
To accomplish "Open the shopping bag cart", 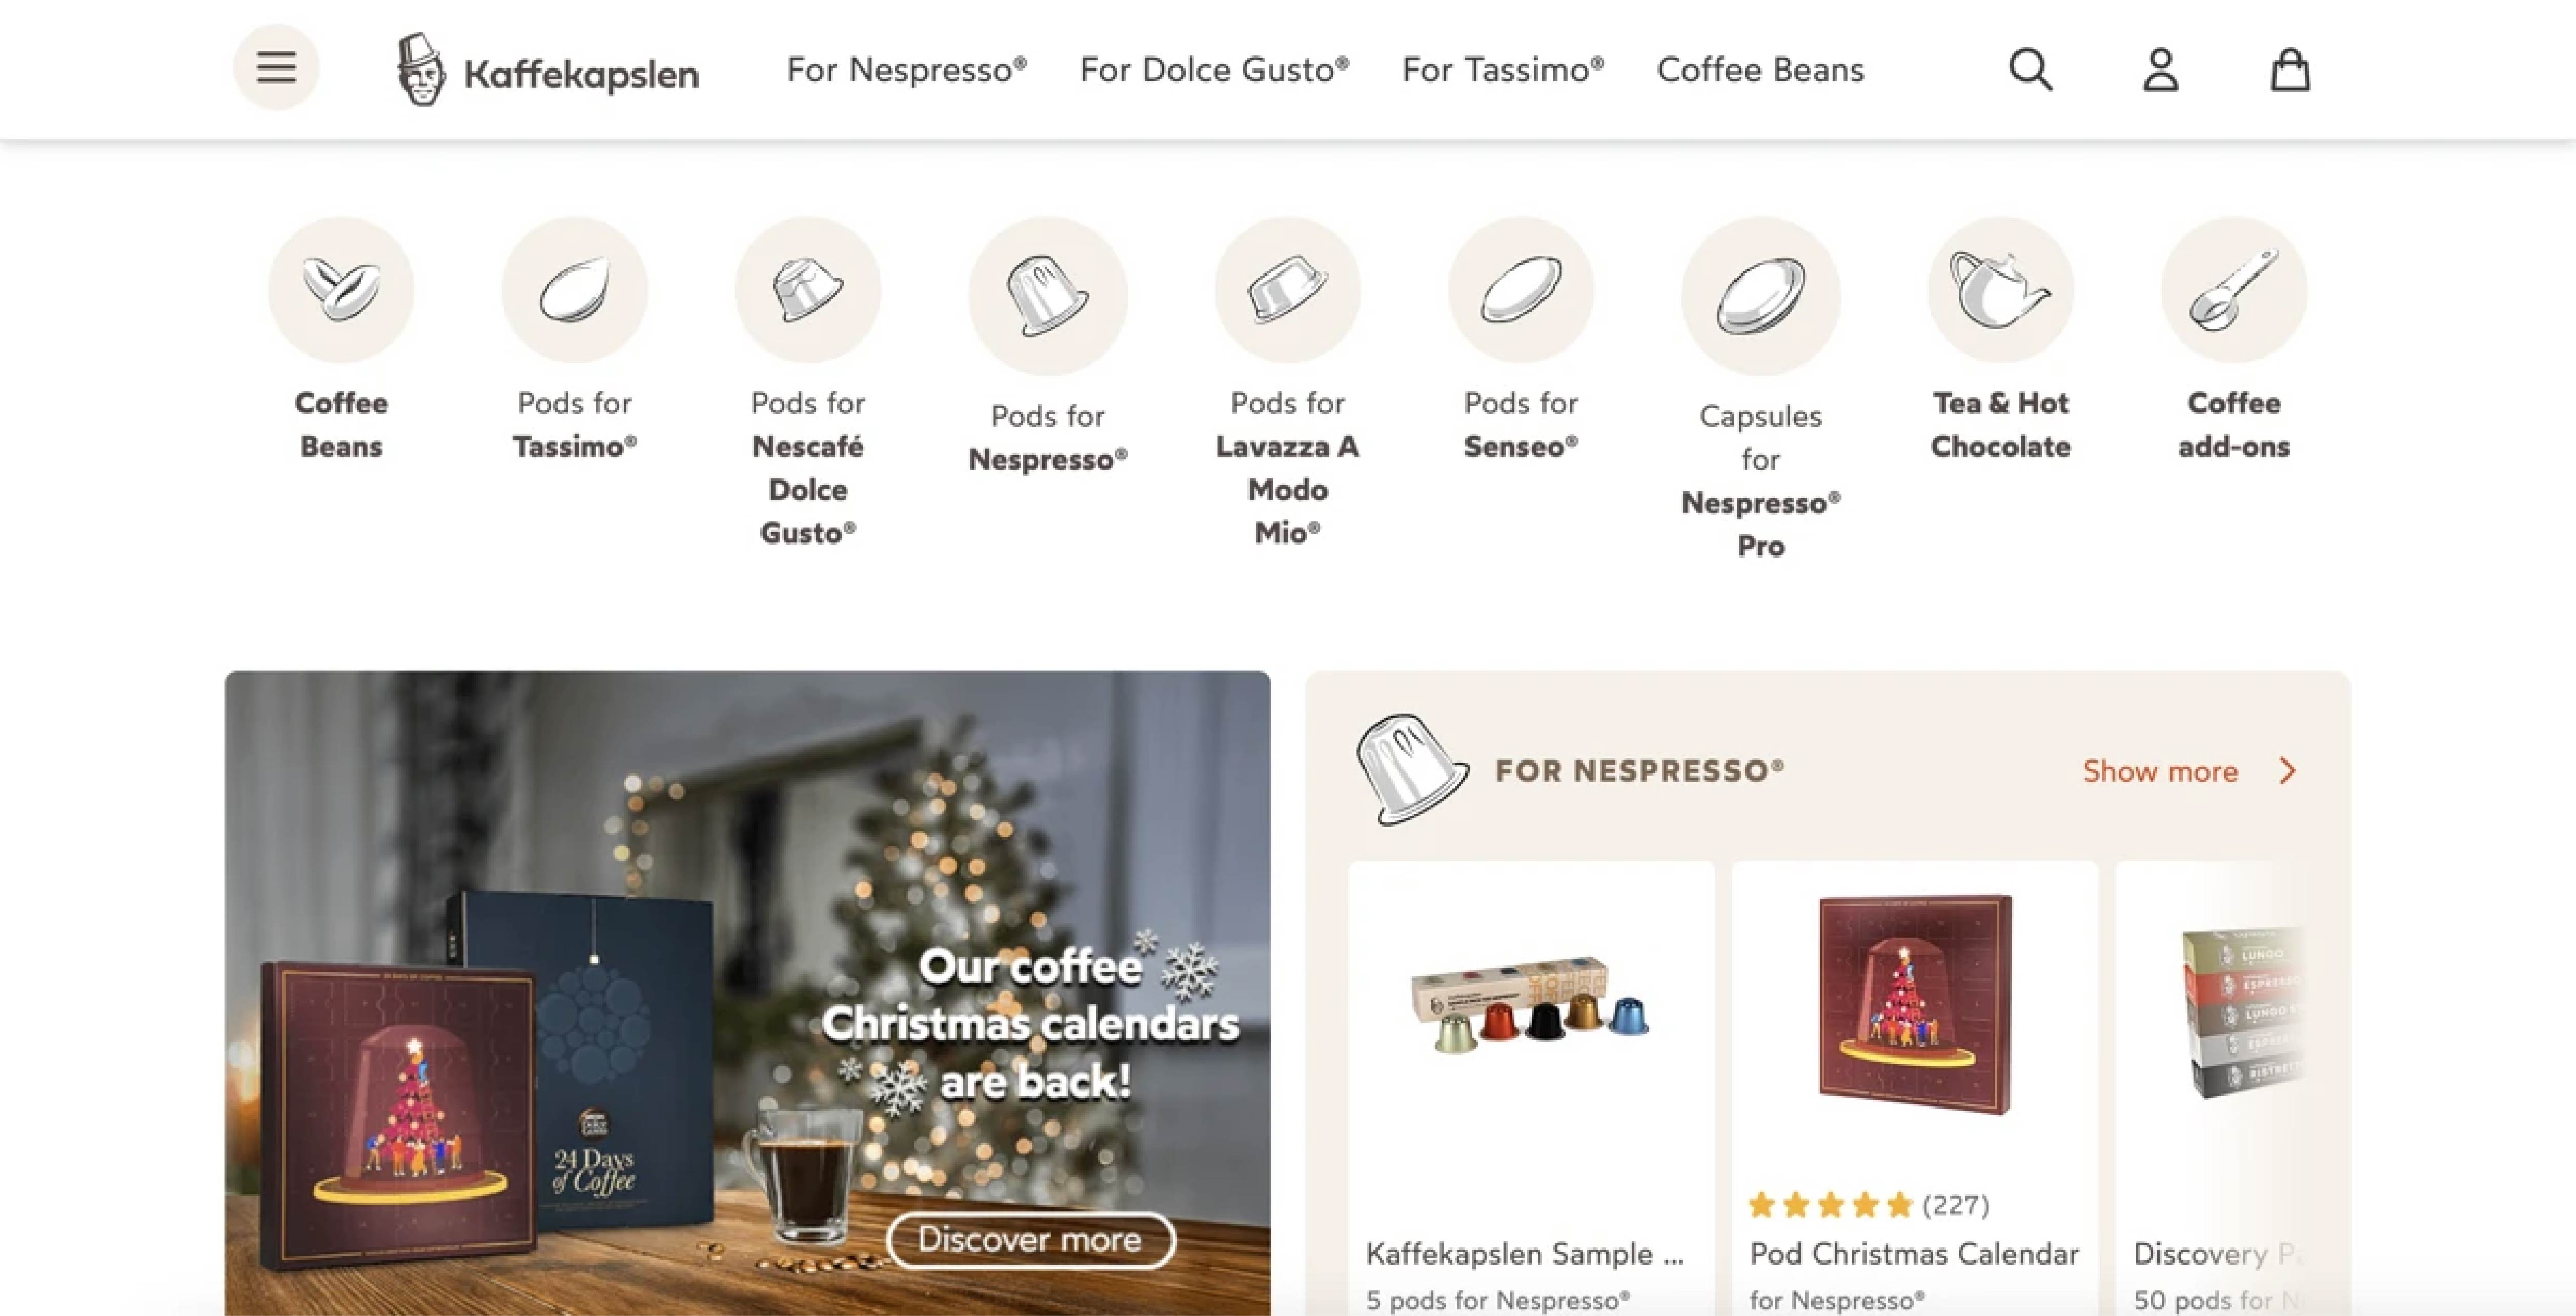I will tap(2290, 70).
